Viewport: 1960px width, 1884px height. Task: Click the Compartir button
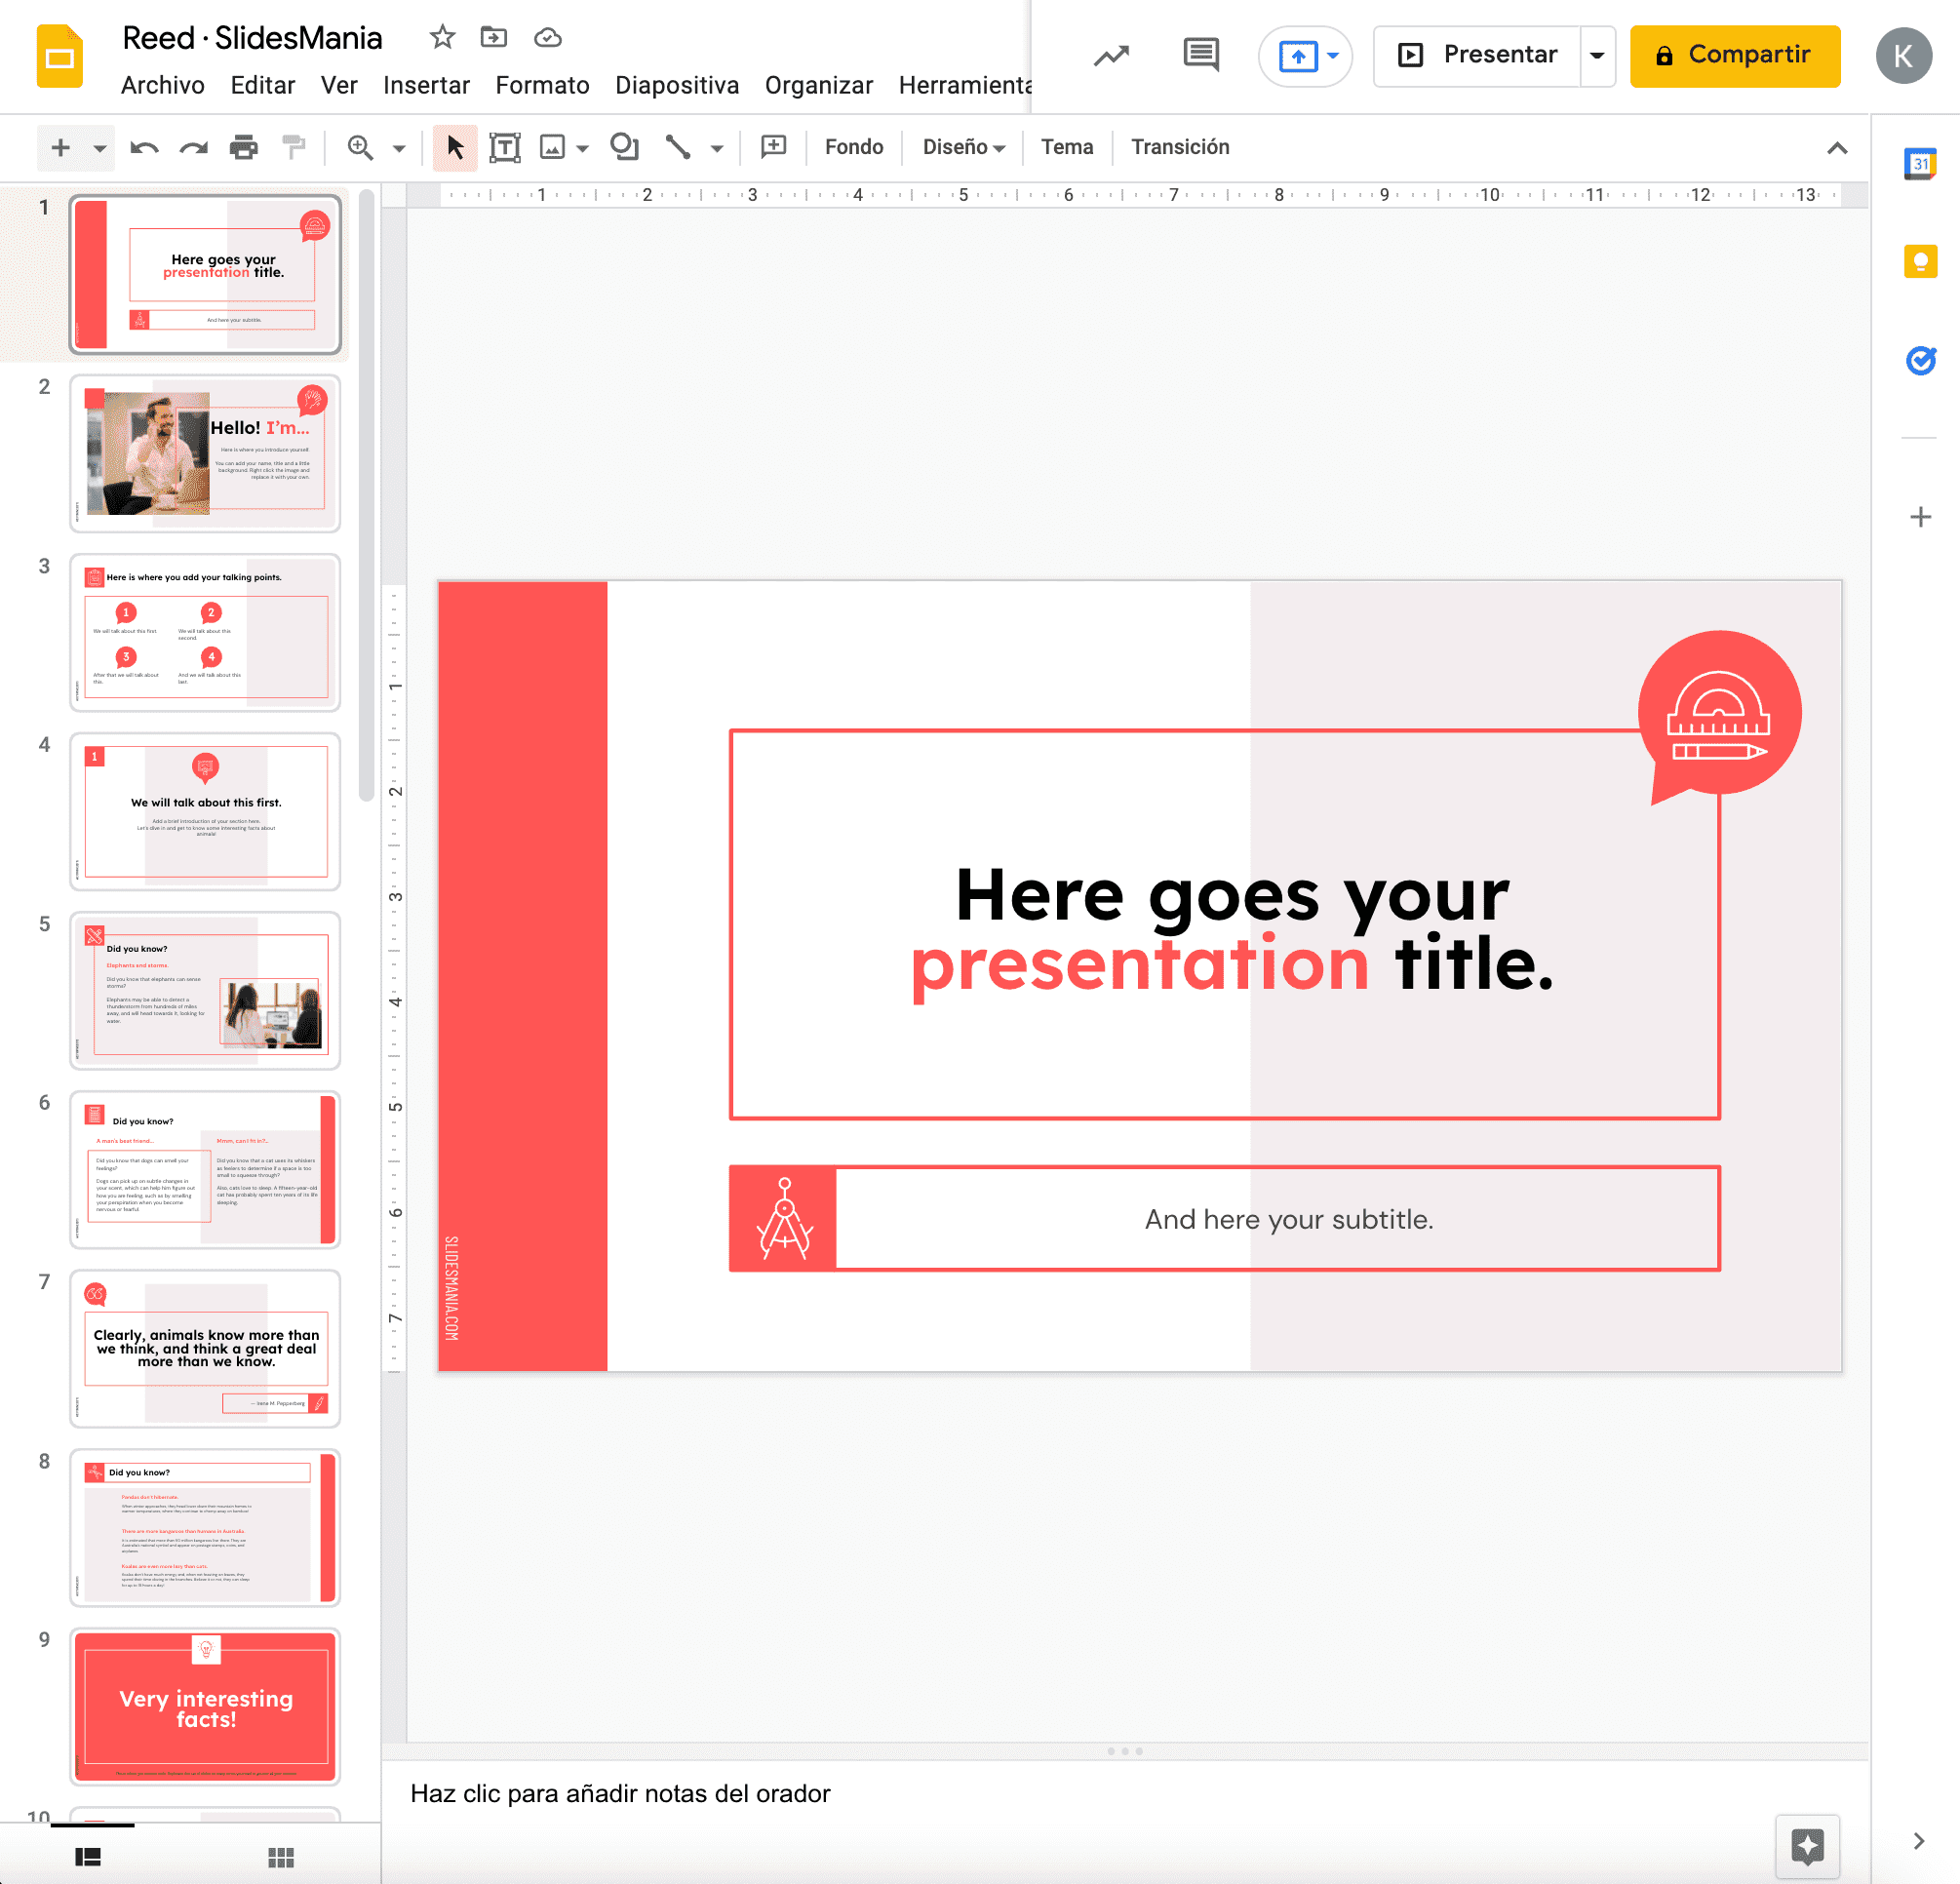coord(1735,55)
